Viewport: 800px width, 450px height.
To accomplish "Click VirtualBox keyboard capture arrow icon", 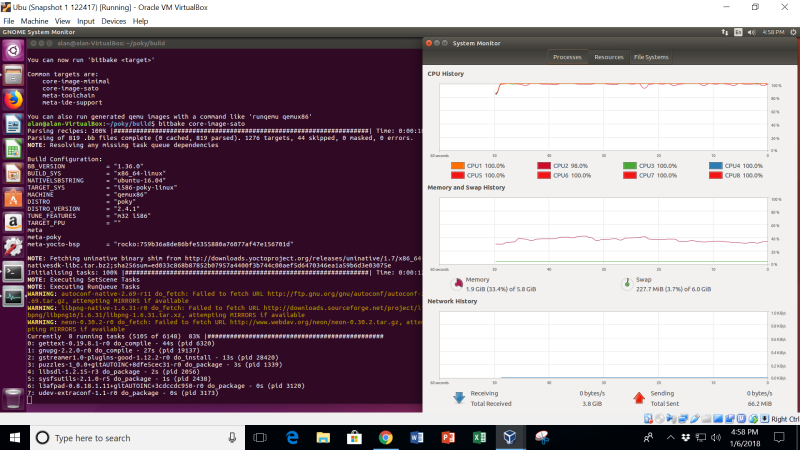I will coord(764,419).
